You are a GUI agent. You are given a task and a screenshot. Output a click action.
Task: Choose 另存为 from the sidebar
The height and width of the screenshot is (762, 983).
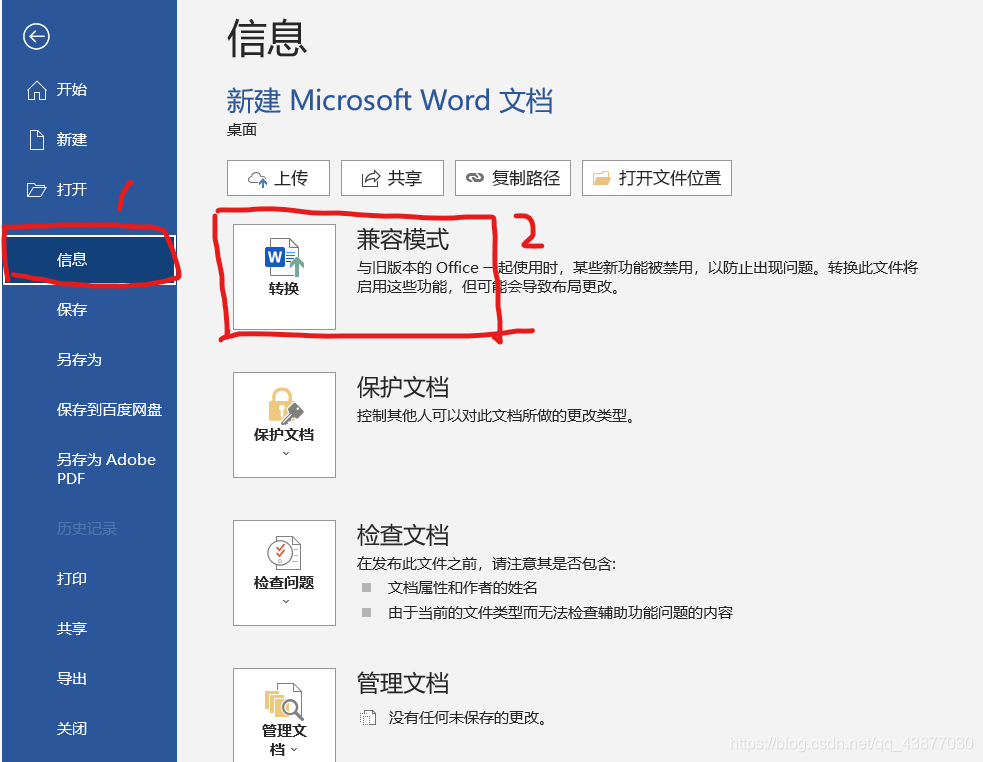pyautogui.click(x=79, y=360)
